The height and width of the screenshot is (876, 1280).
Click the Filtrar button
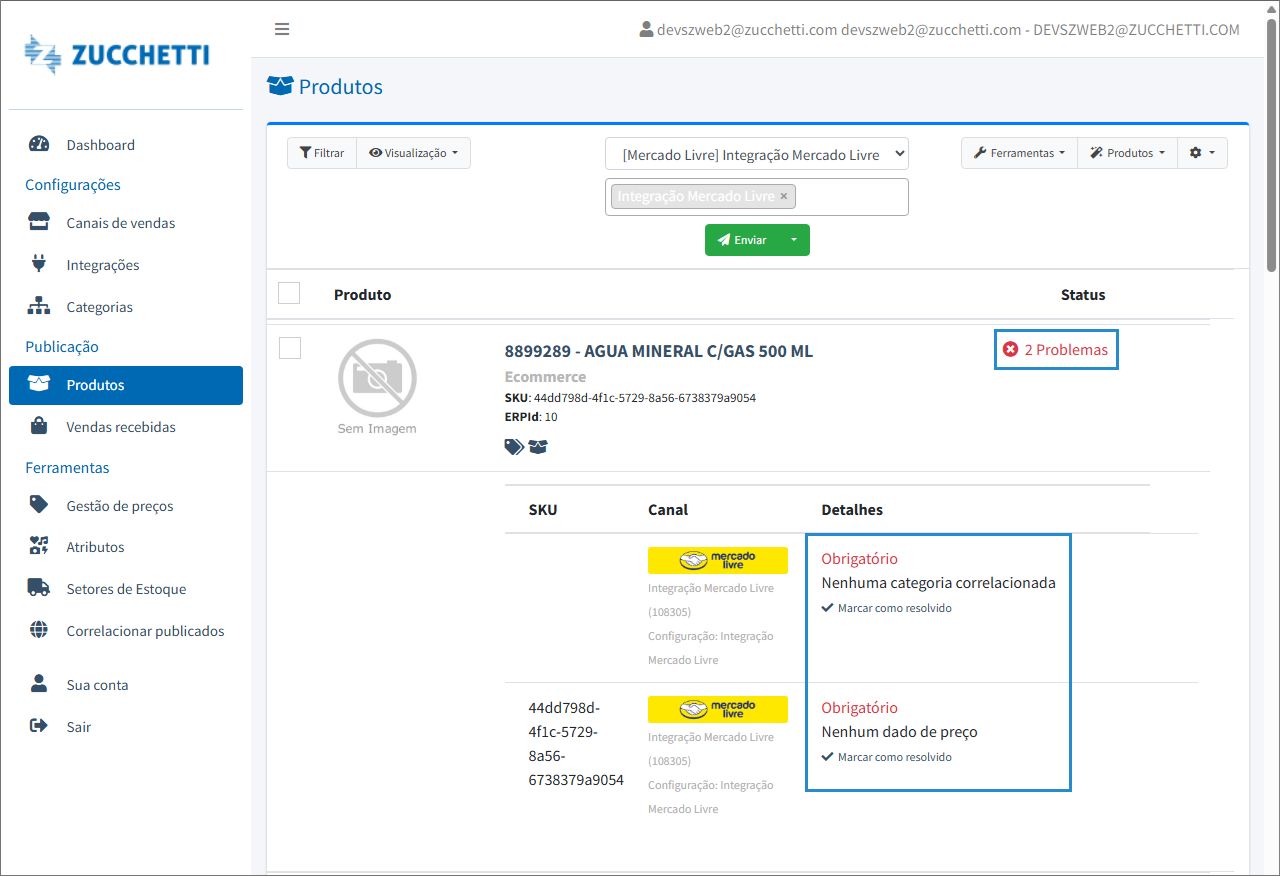(322, 153)
